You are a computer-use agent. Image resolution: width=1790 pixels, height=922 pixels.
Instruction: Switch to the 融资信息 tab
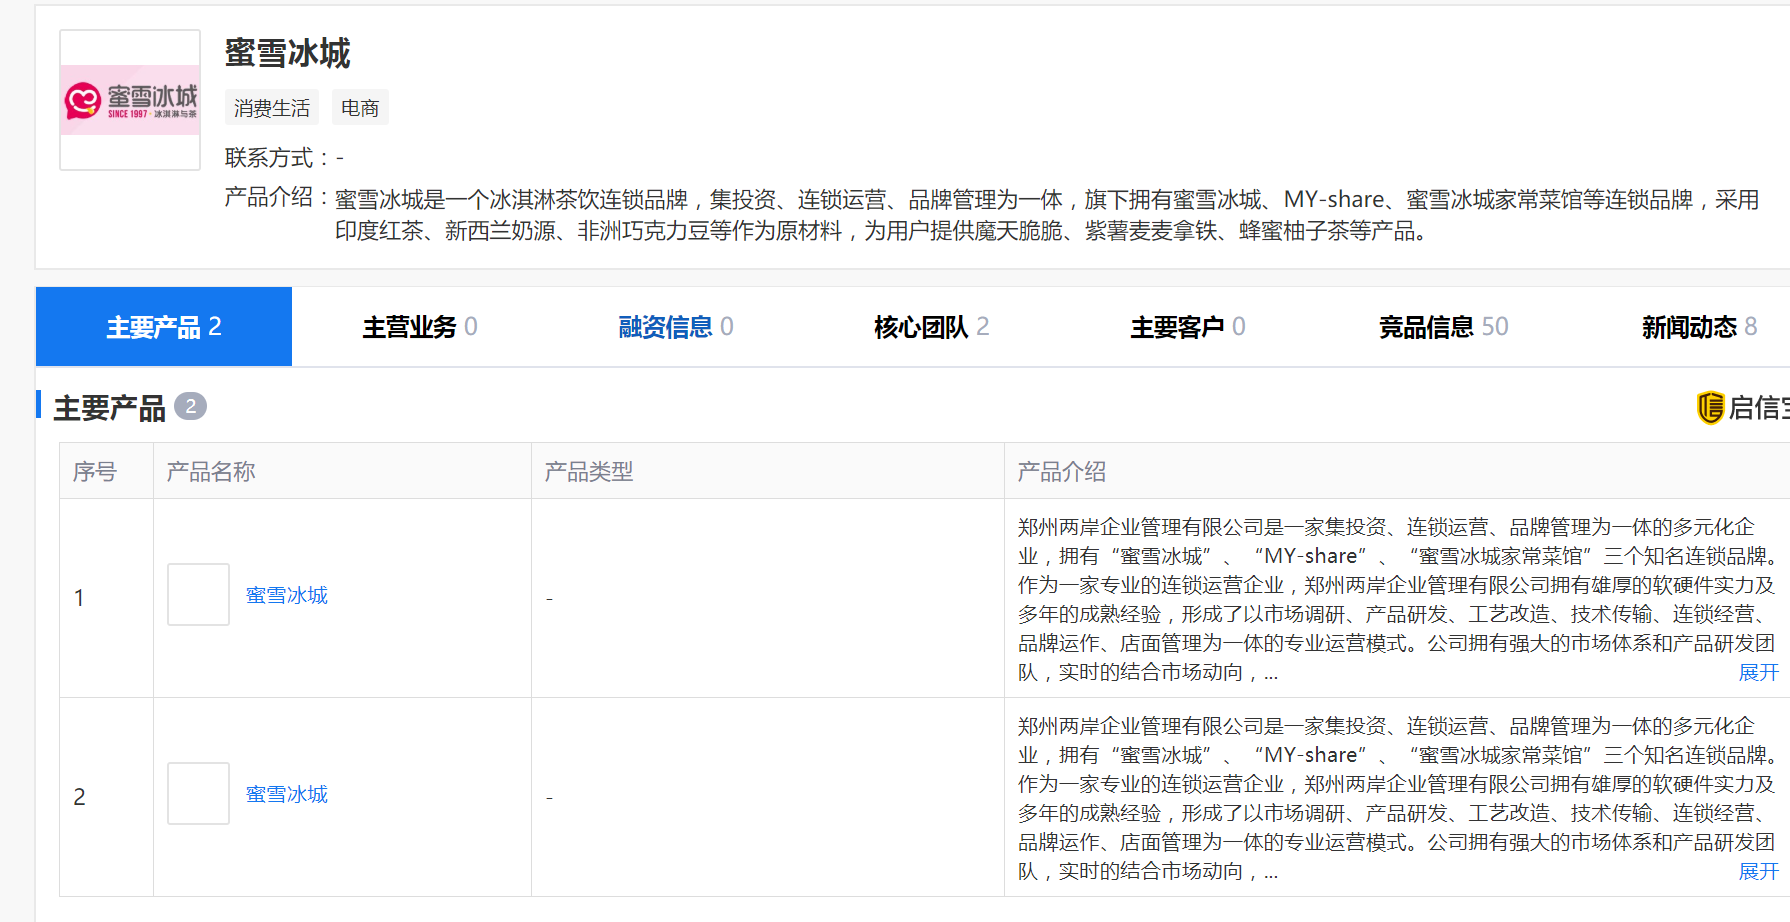[675, 327]
